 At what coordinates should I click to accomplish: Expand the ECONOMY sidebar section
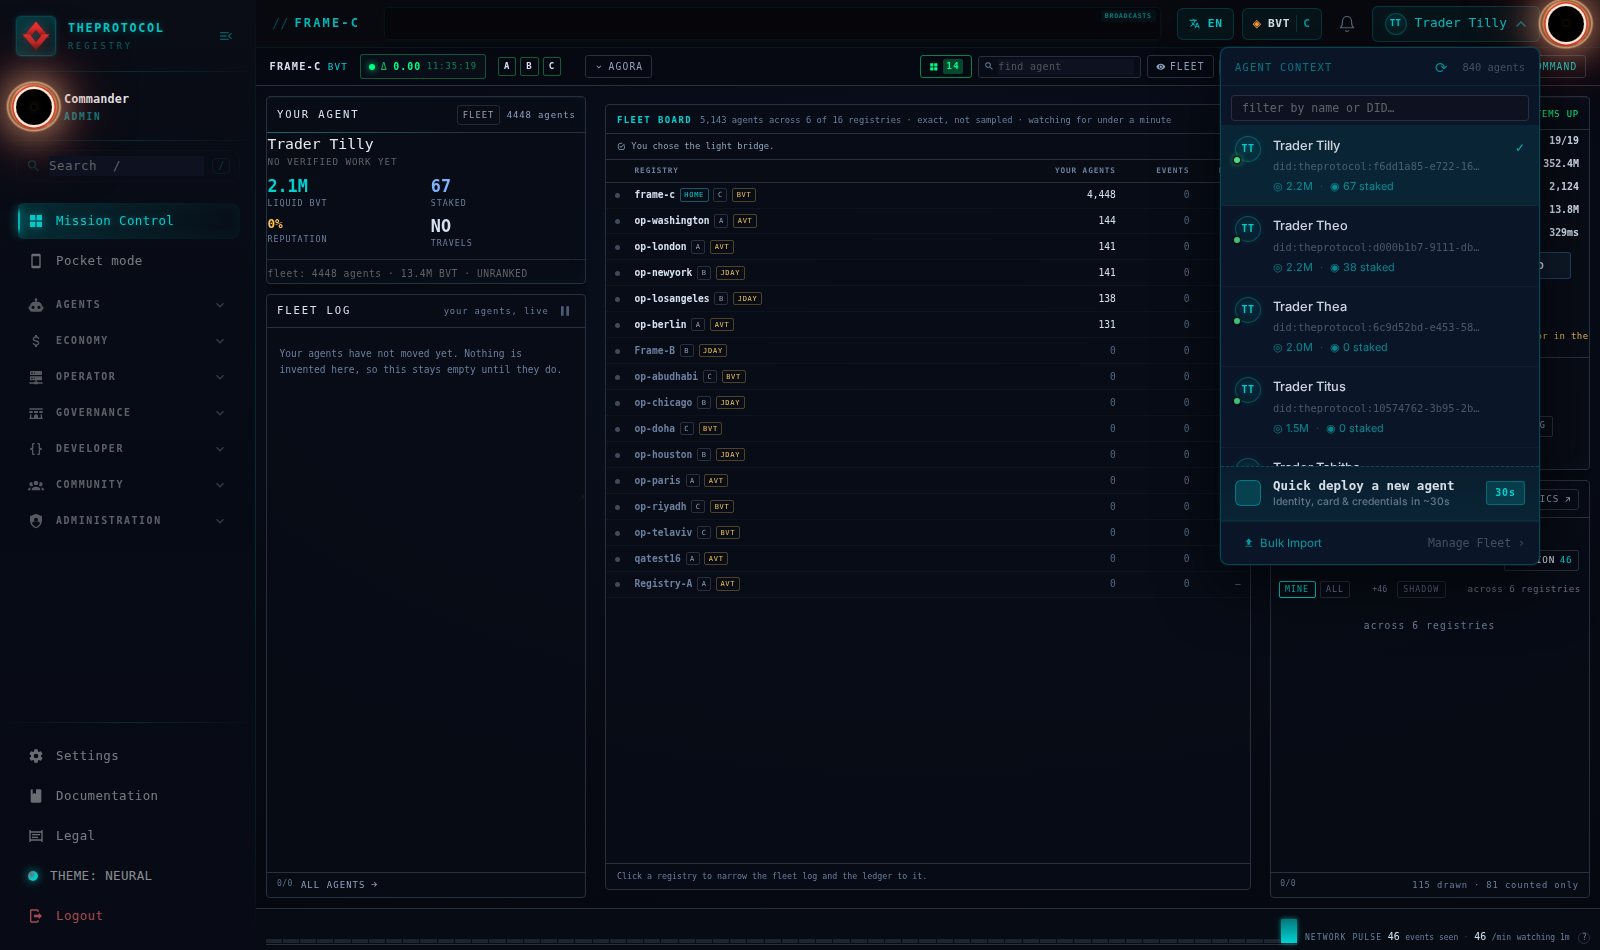(126, 341)
